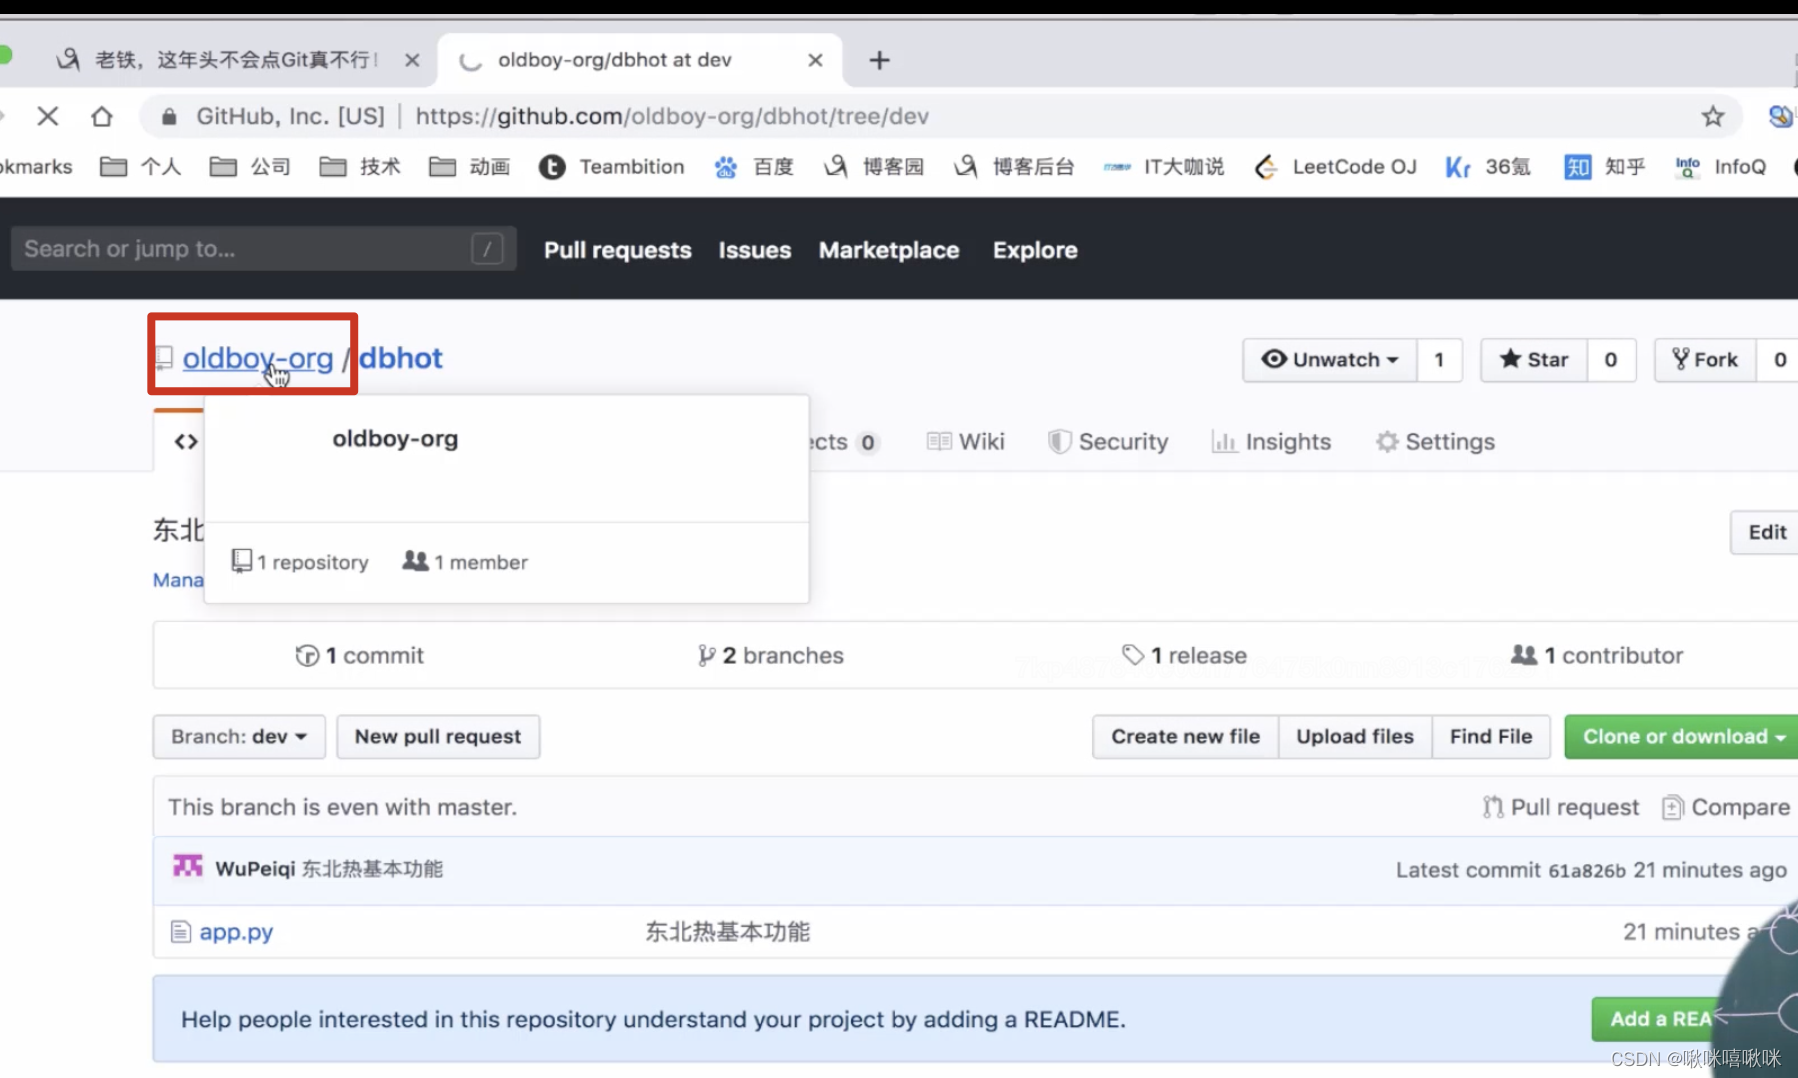Open app.py commit message 东北热基本功能
Screen dimensions: 1798x1078
(x=728, y=932)
